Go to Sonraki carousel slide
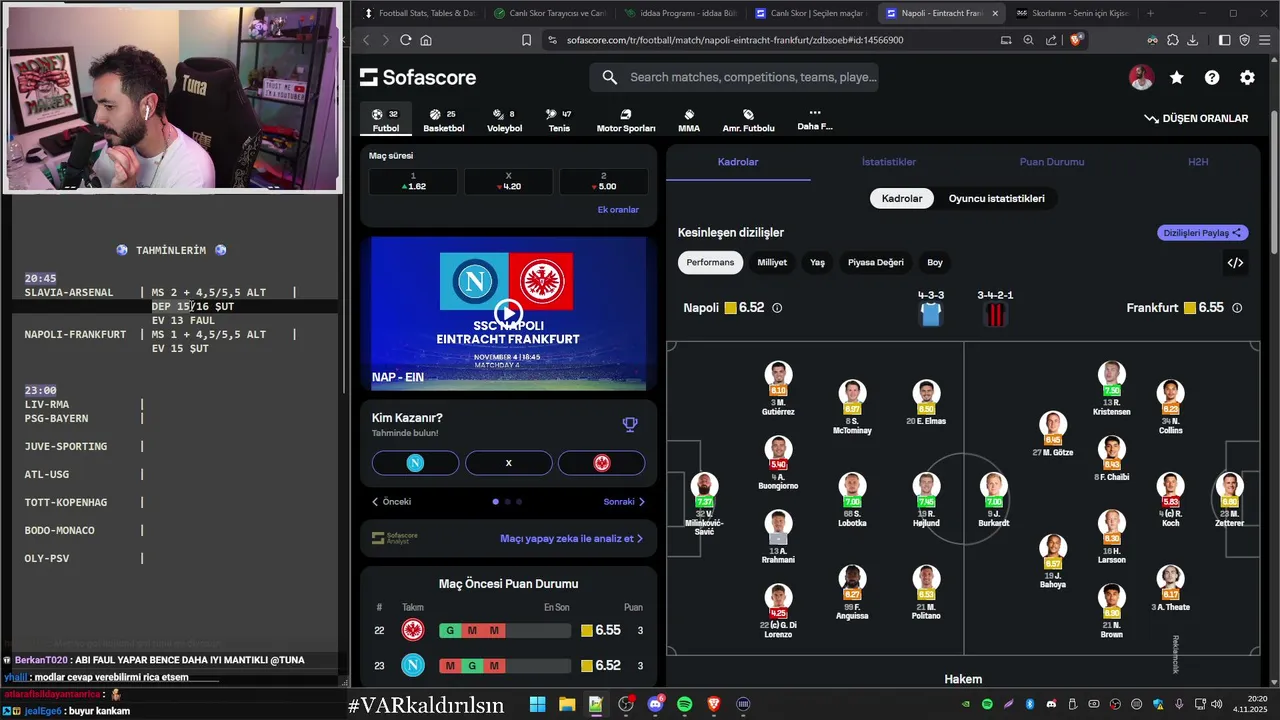The image size is (1280, 720). coord(624,502)
